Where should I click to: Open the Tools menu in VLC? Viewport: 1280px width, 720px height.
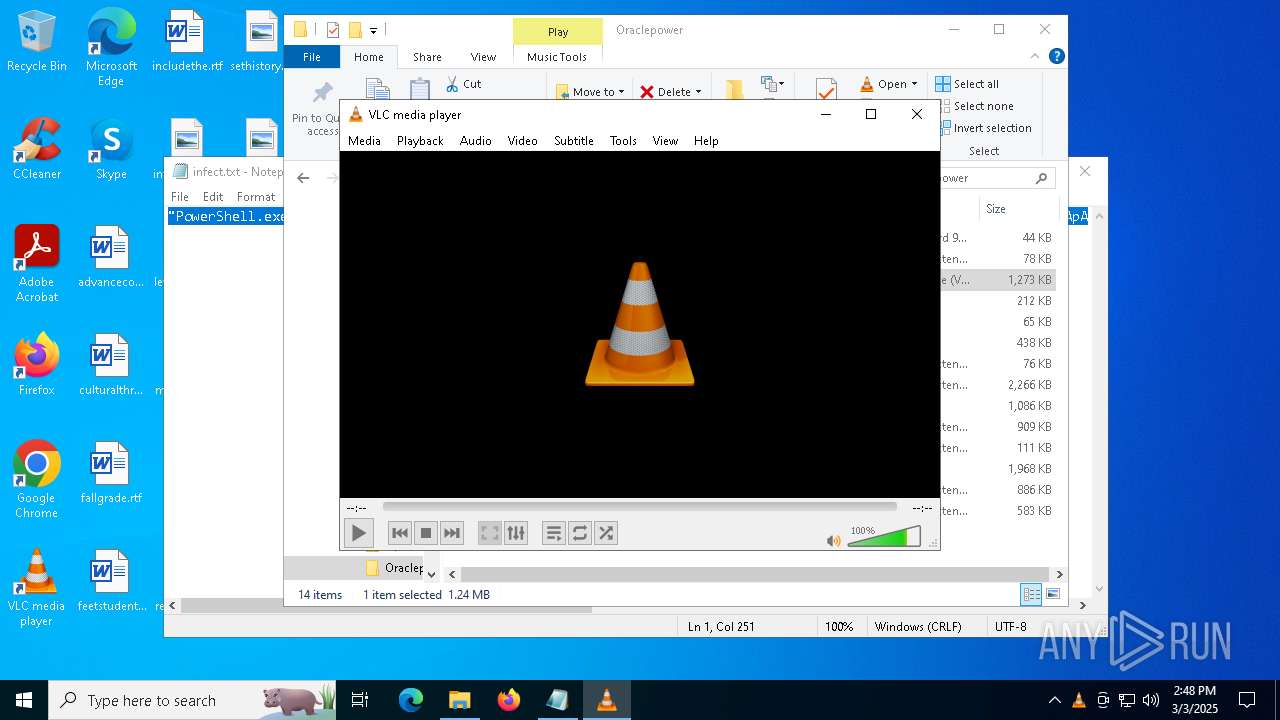[x=623, y=141]
